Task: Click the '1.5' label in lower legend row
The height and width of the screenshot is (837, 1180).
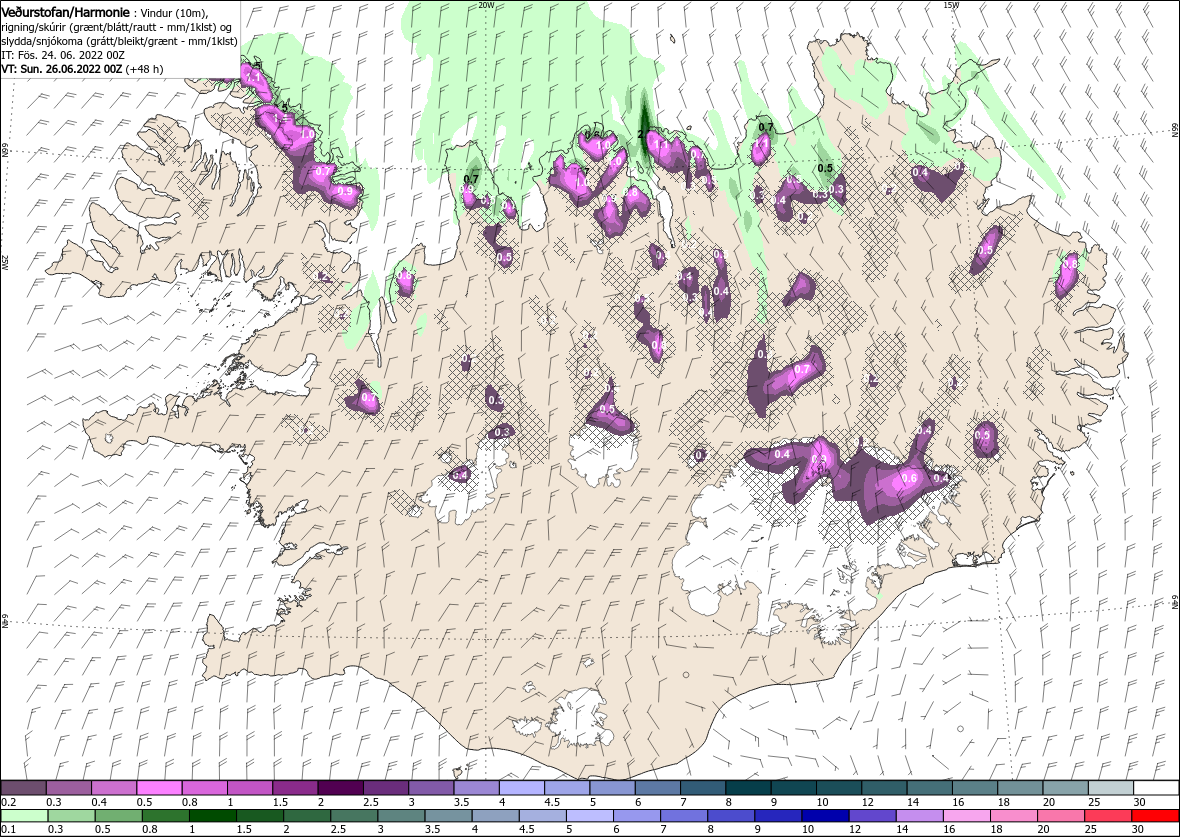Action: coord(243,829)
